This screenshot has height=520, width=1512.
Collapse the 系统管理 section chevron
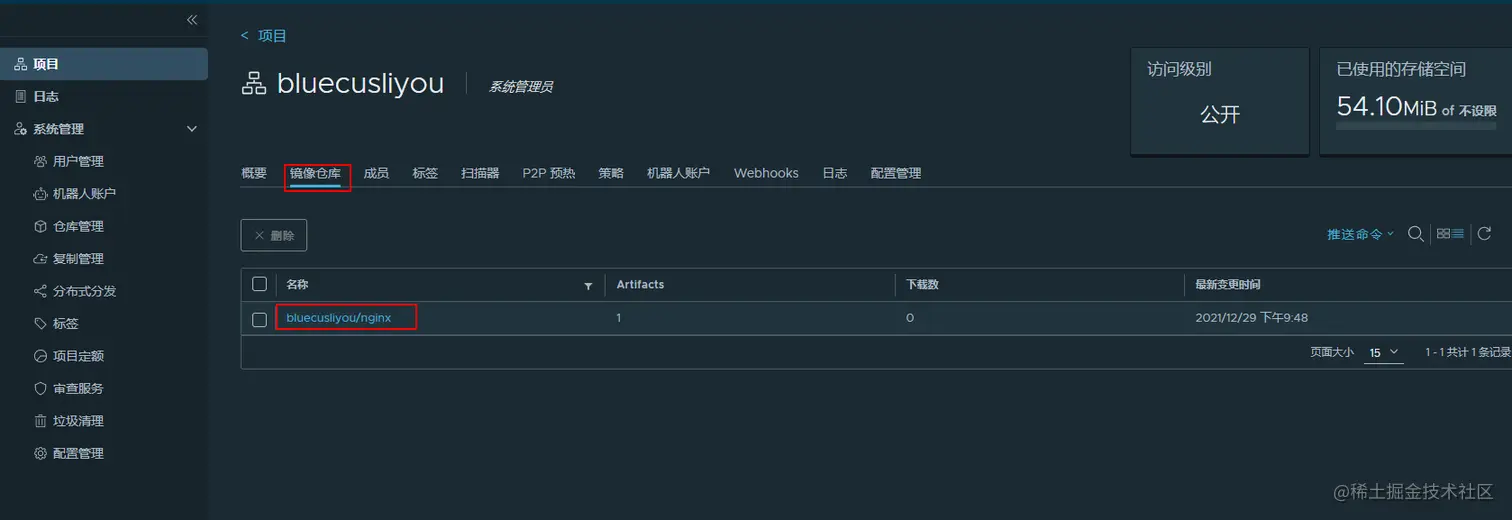coord(192,129)
